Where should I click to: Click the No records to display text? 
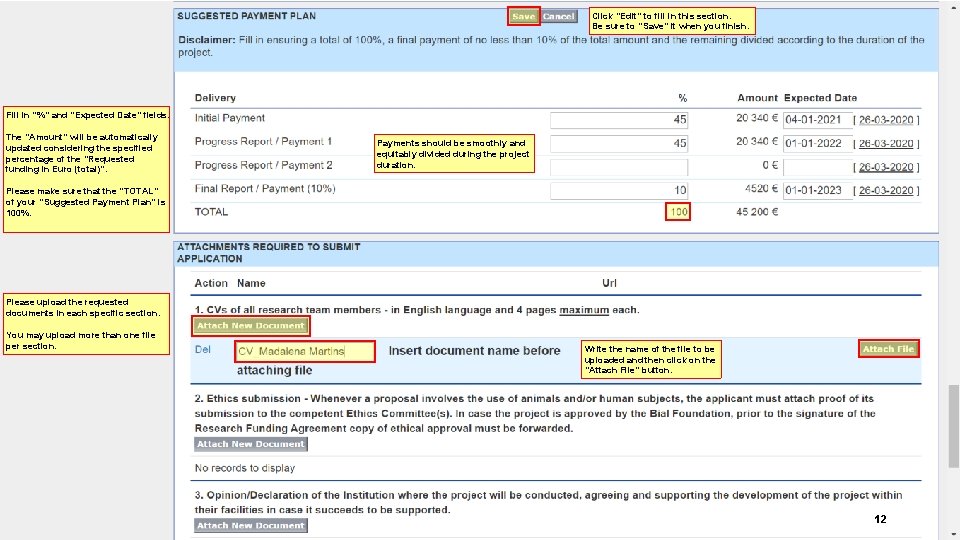245,468
